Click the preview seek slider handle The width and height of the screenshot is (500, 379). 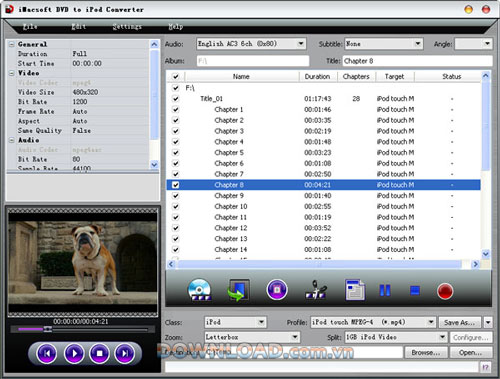[48, 329]
